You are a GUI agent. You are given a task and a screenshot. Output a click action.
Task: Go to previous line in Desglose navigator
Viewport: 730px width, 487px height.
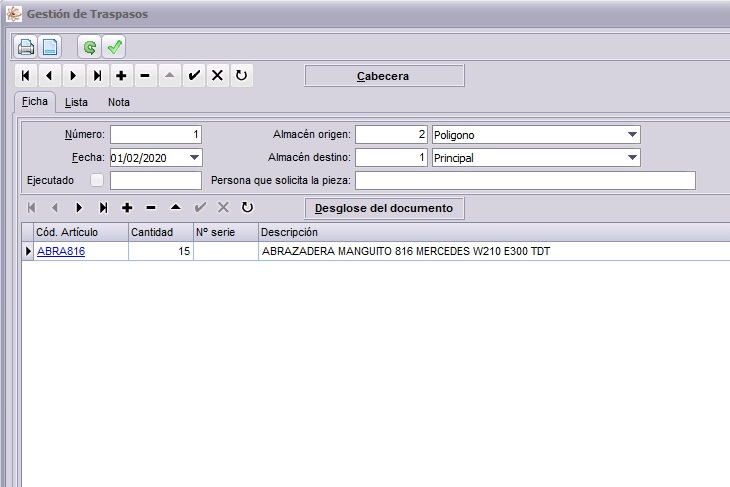[x=55, y=208]
